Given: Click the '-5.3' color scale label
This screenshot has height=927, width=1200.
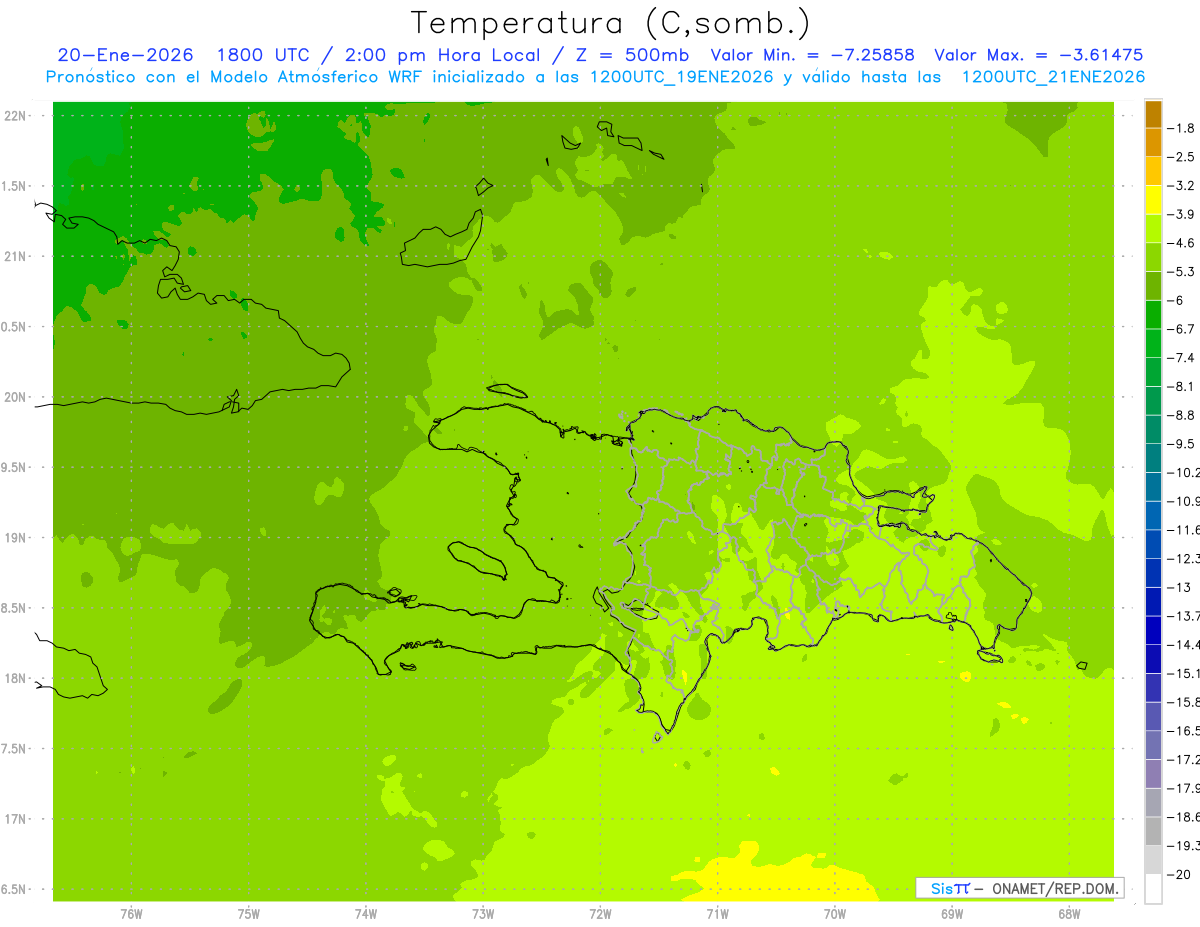Looking at the screenshot, I should (x=1183, y=271).
